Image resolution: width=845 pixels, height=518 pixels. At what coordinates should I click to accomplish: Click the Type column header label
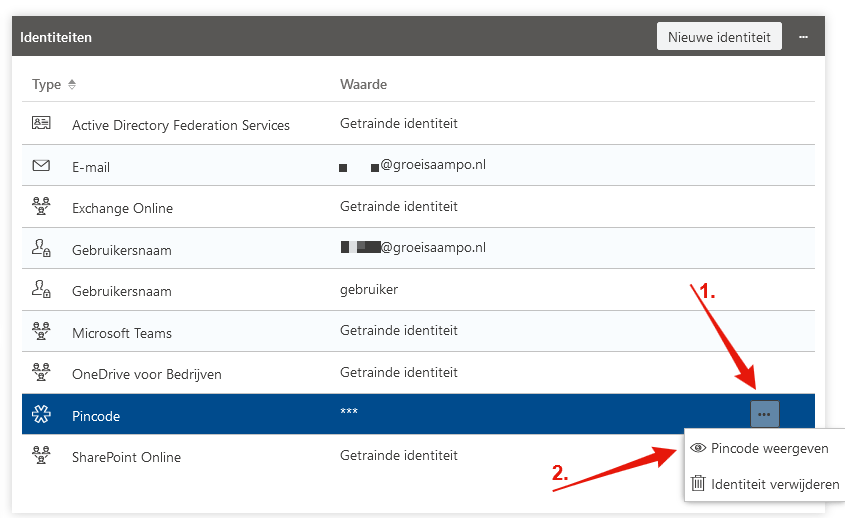46,85
